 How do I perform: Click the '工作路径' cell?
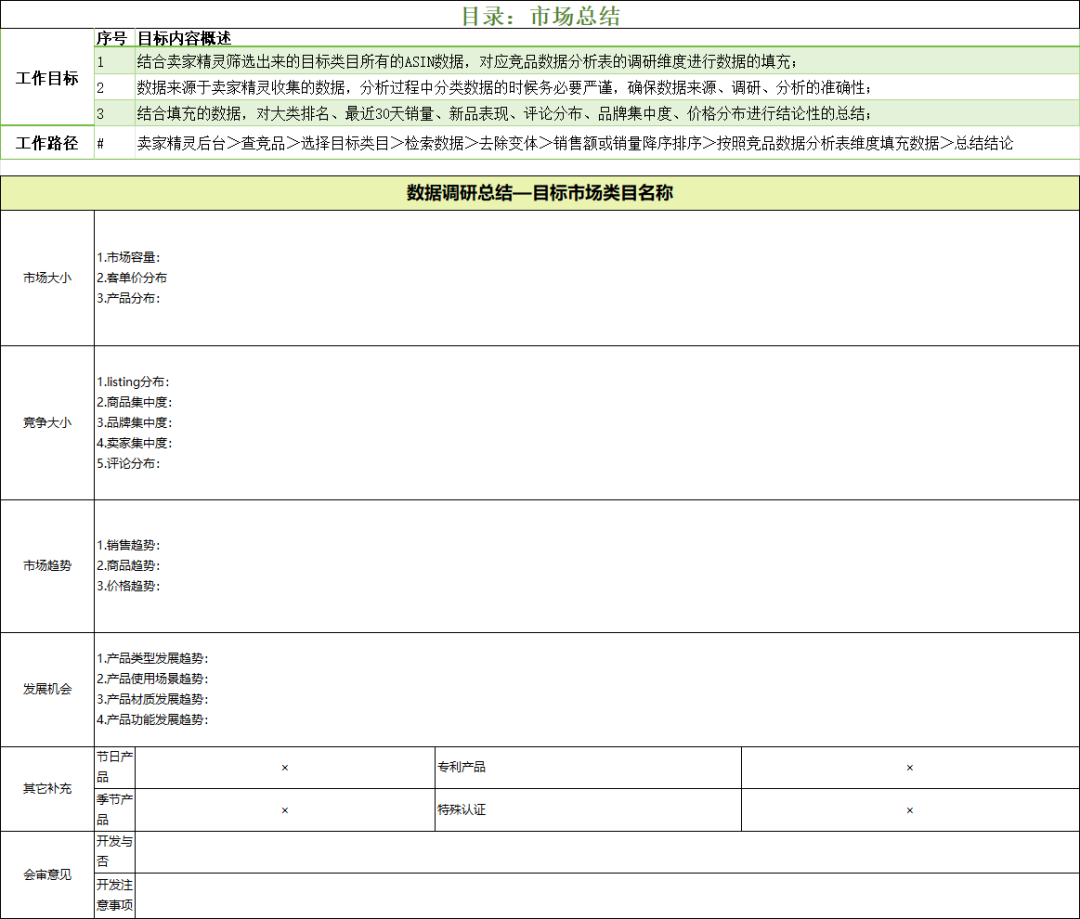pyautogui.click(x=47, y=143)
